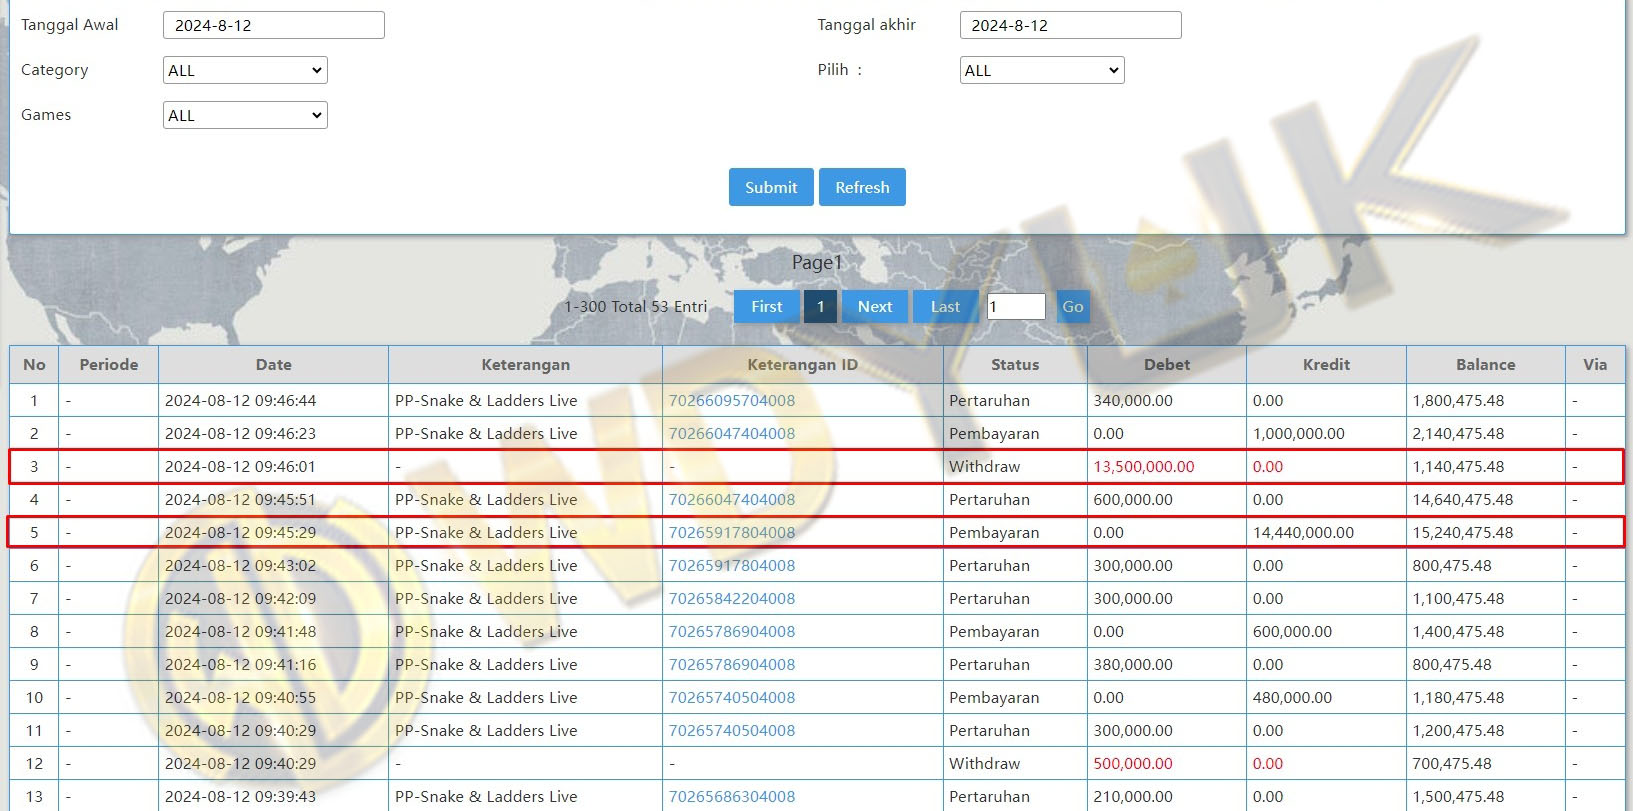Click the debet value 500,000.00
The height and width of the screenshot is (811, 1633).
(x=1133, y=763)
